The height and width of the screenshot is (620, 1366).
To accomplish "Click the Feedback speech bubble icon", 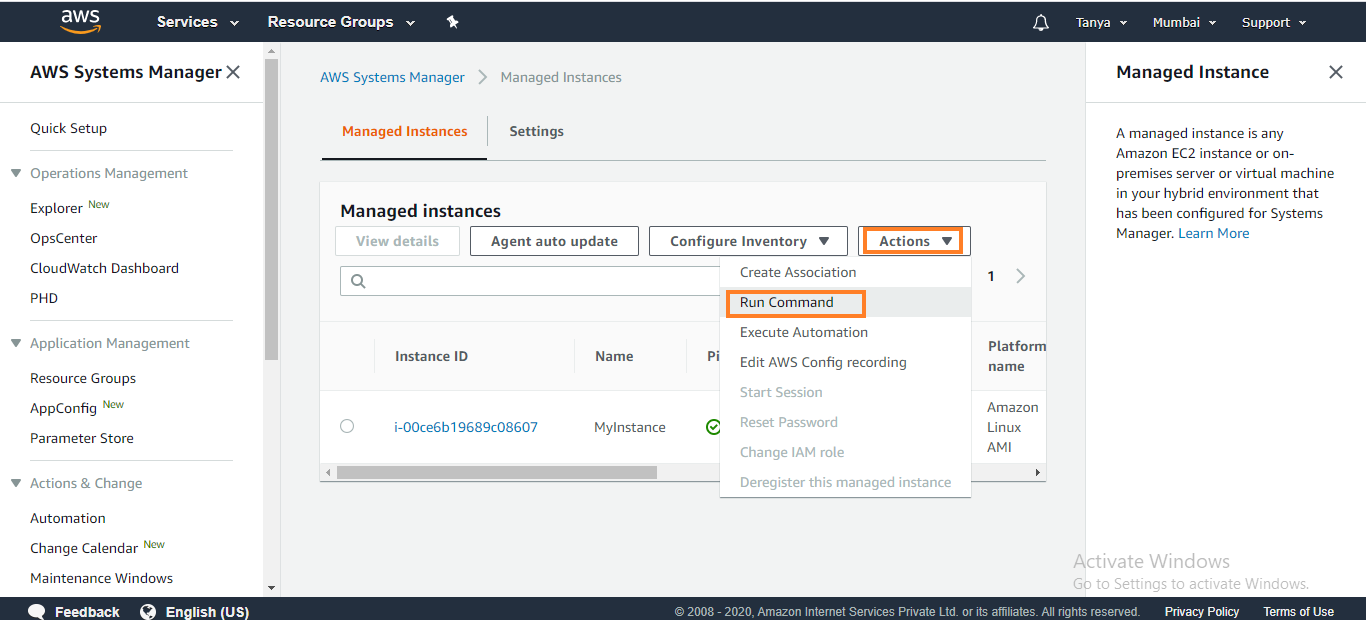I will (37, 611).
